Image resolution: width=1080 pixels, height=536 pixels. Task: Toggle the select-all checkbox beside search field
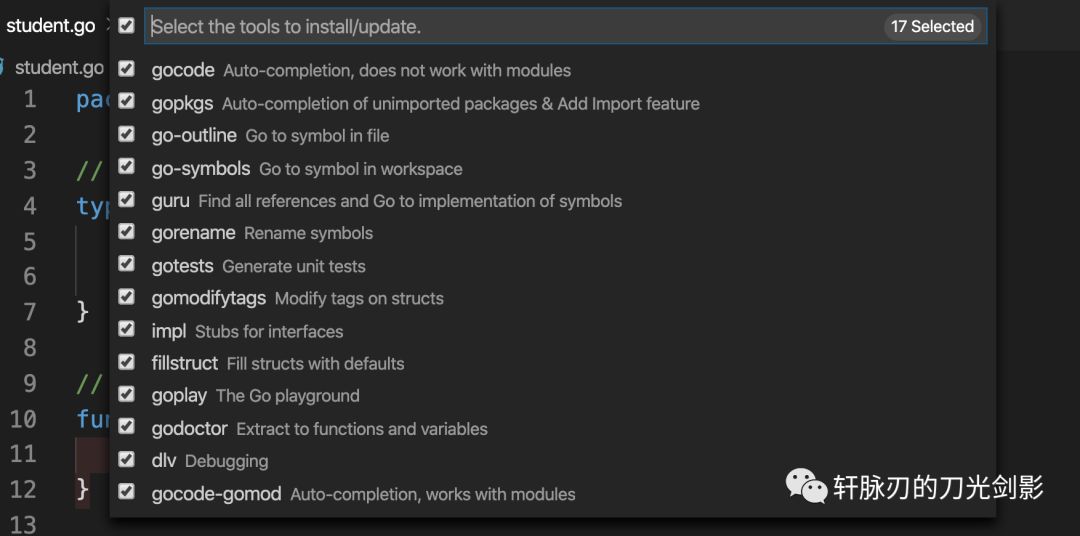pos(126,26)
